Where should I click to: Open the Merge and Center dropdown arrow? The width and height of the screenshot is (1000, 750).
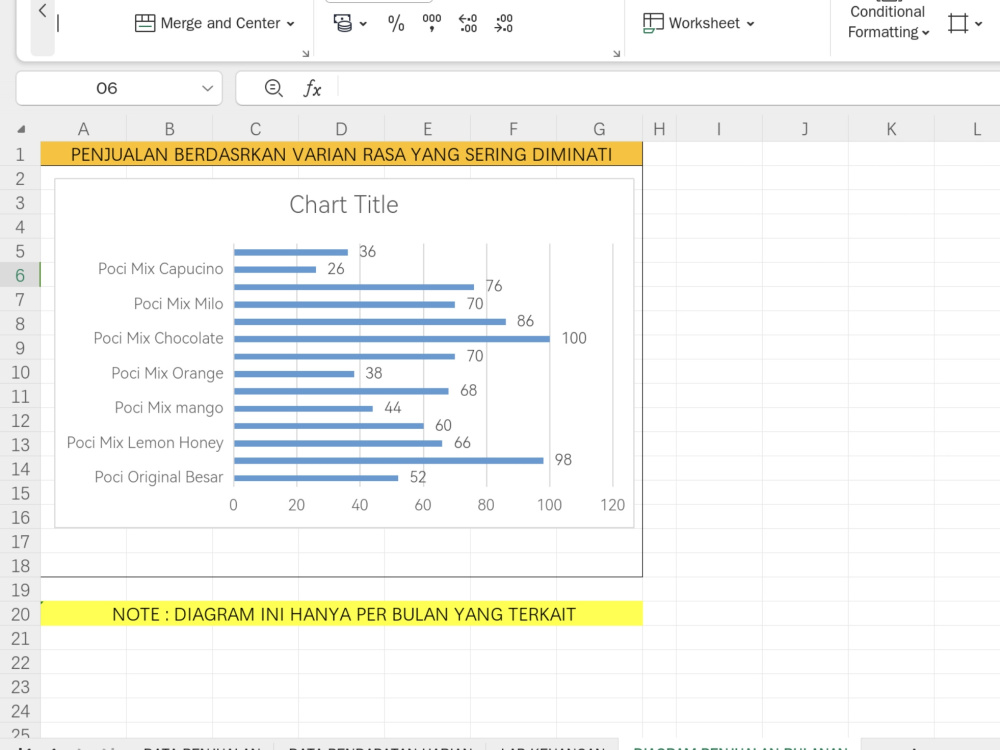(291, 24)
